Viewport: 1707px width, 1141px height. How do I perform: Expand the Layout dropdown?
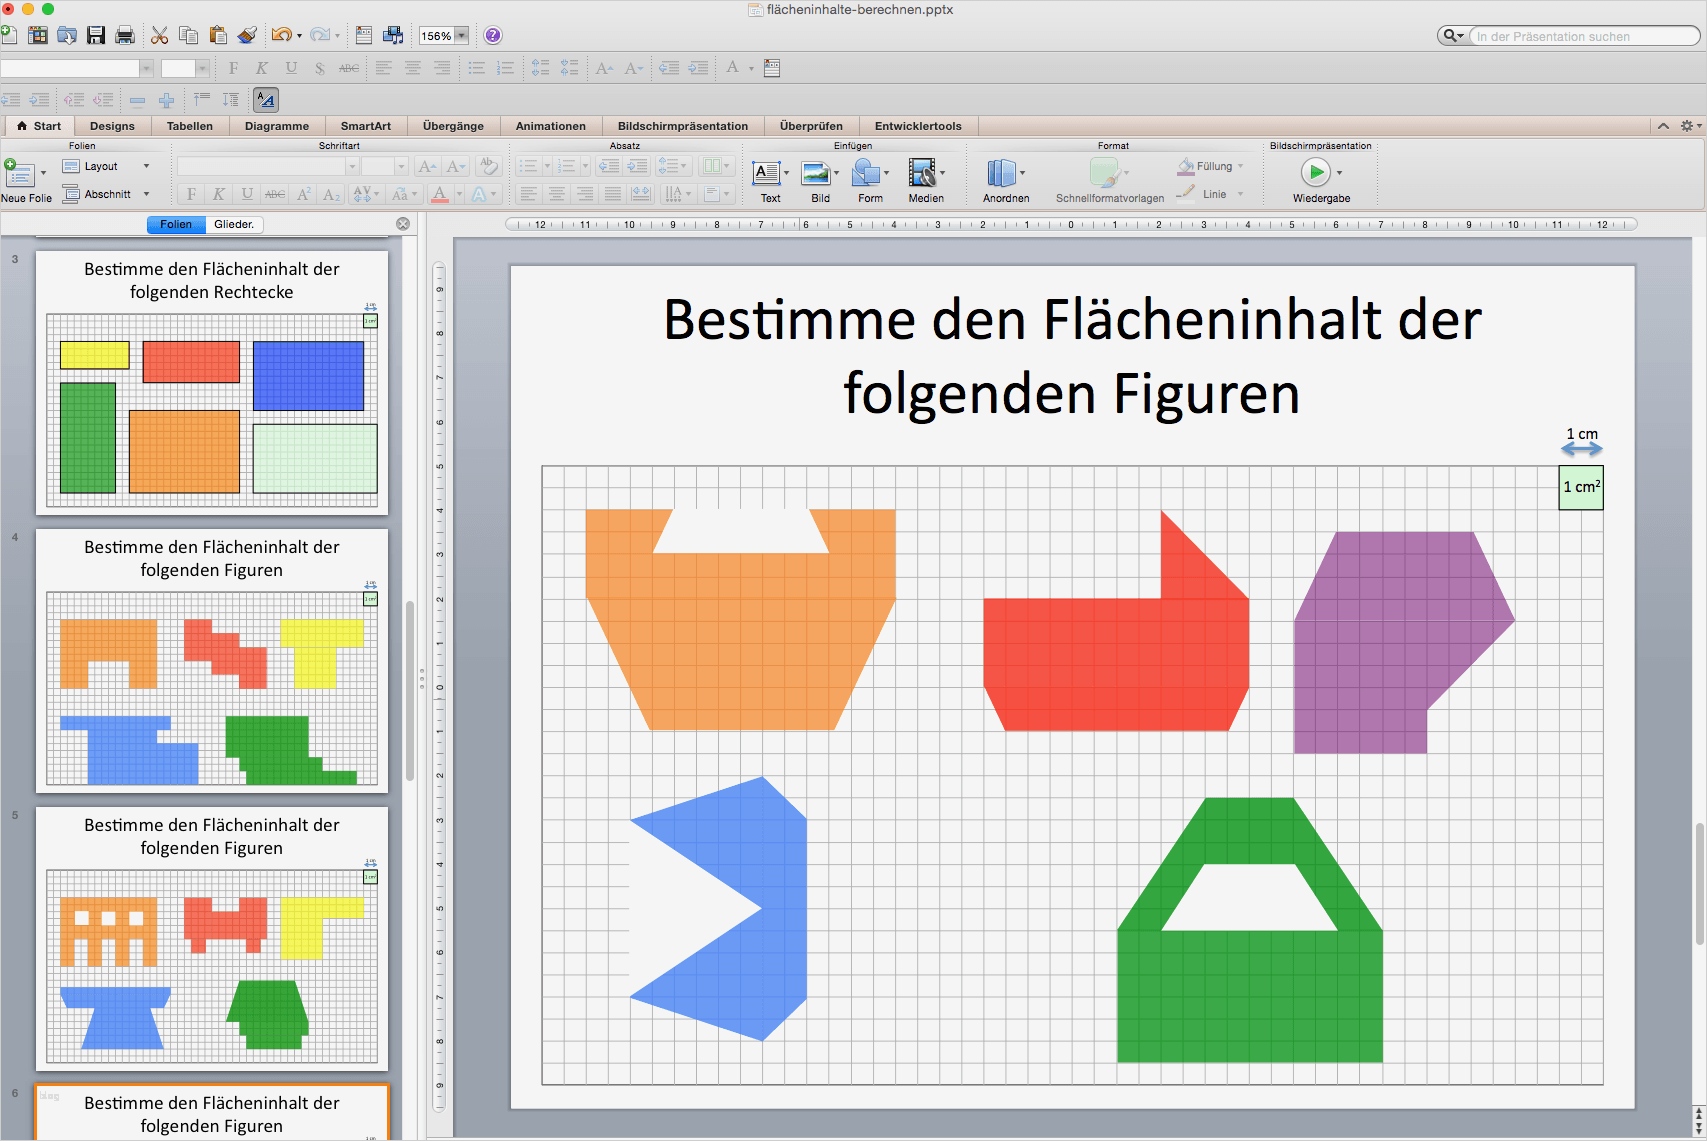point(146,167)
